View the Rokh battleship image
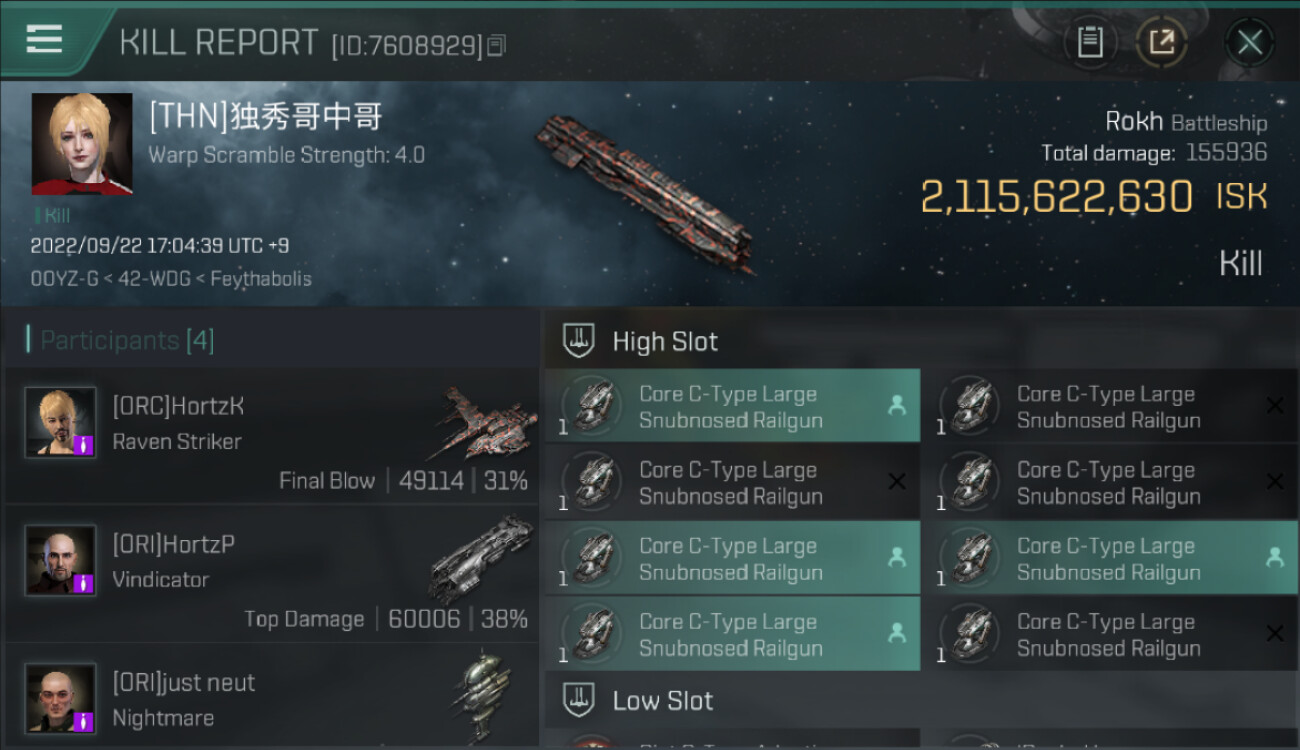This screenshot has height=750, width=1300. coord(647,192)
